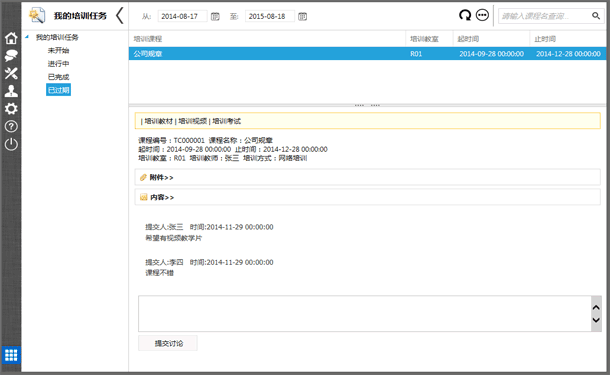Click the discussion box scroll down arrow
Screen dimensions: 610x375
[596, 320]
